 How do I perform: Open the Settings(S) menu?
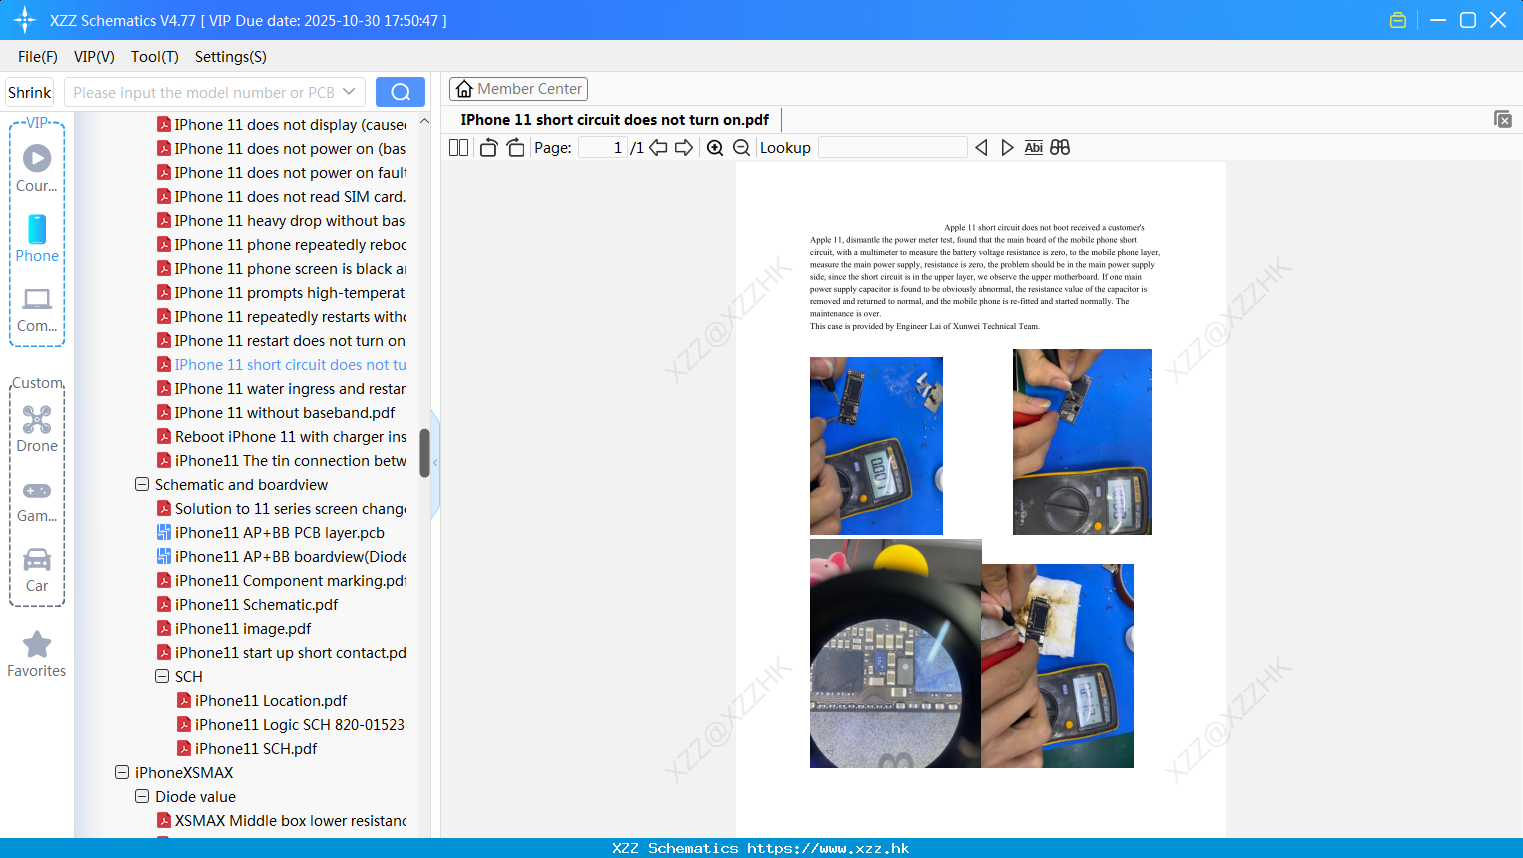[x=231, y=57]
